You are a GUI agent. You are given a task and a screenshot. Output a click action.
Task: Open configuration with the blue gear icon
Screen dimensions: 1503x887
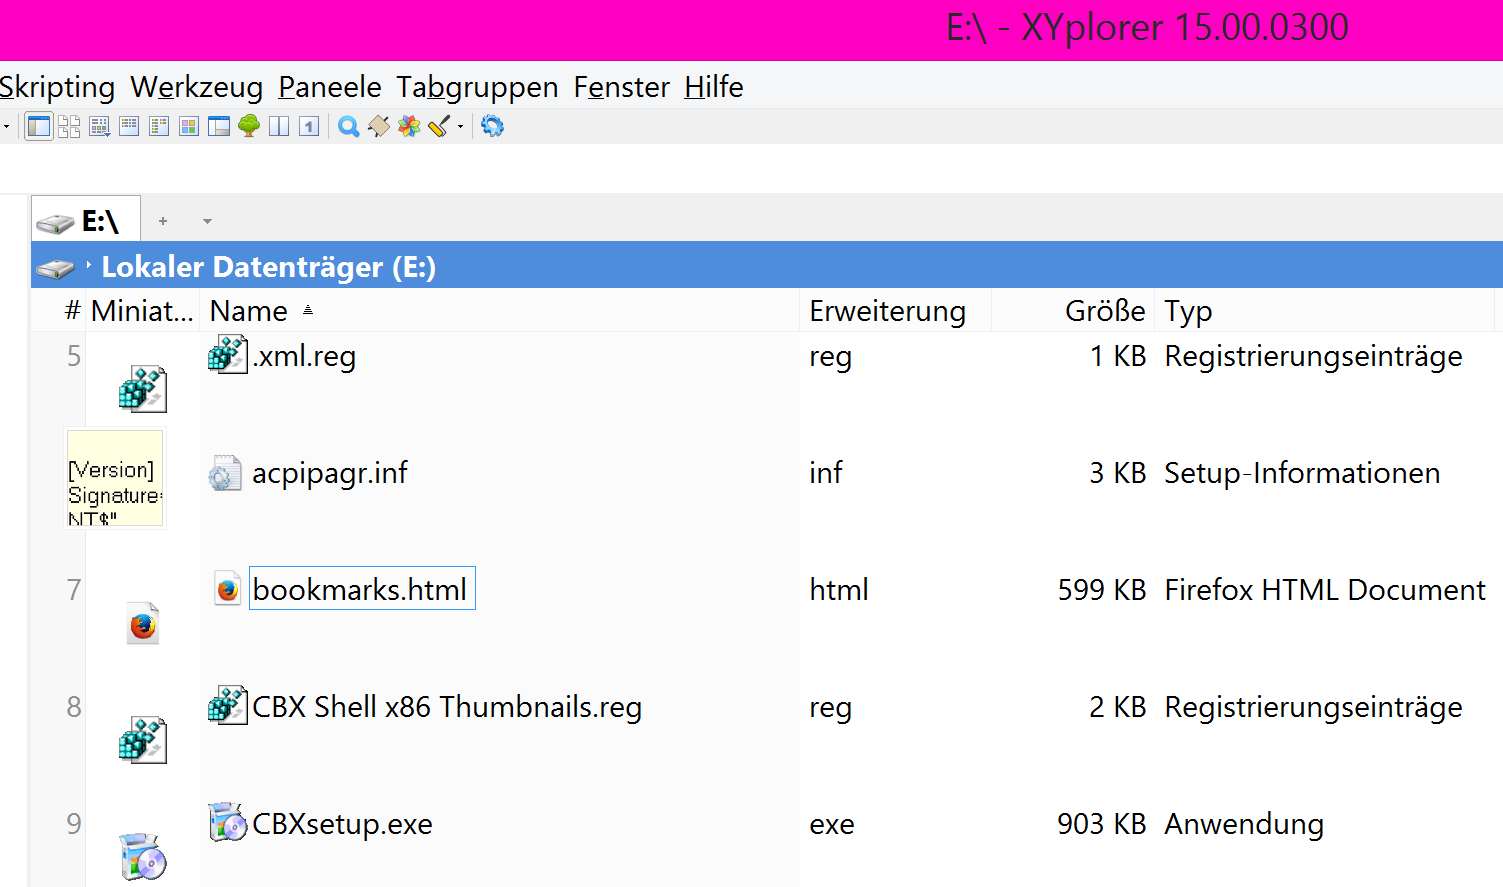(492, 126)
